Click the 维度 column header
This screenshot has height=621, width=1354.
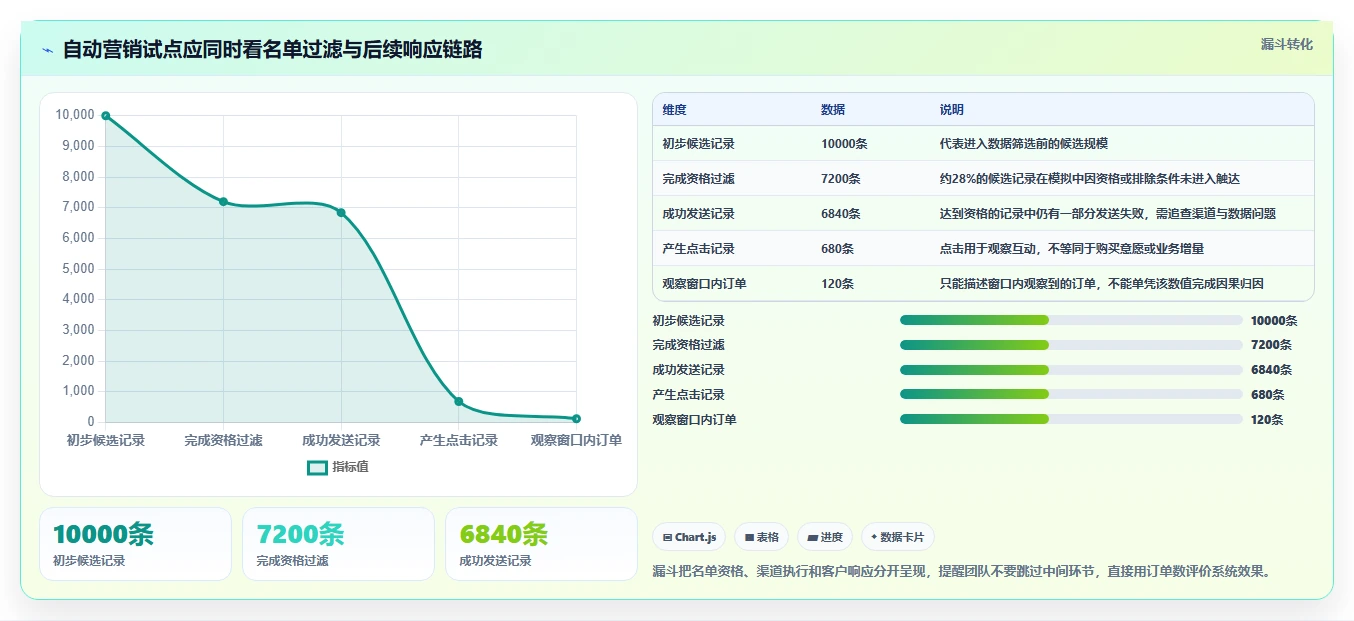pos(674,110)
